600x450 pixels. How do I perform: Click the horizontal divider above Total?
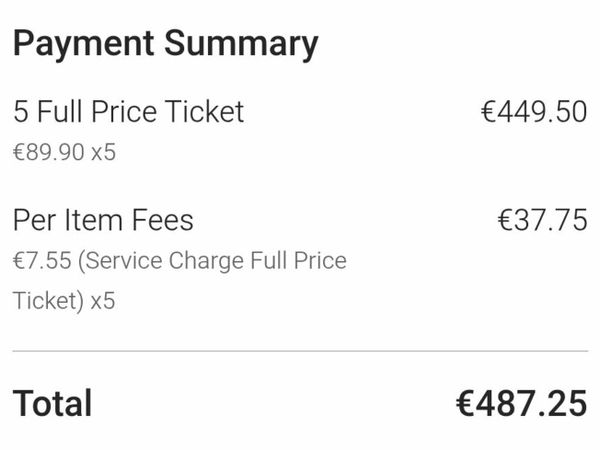(300, 351)
